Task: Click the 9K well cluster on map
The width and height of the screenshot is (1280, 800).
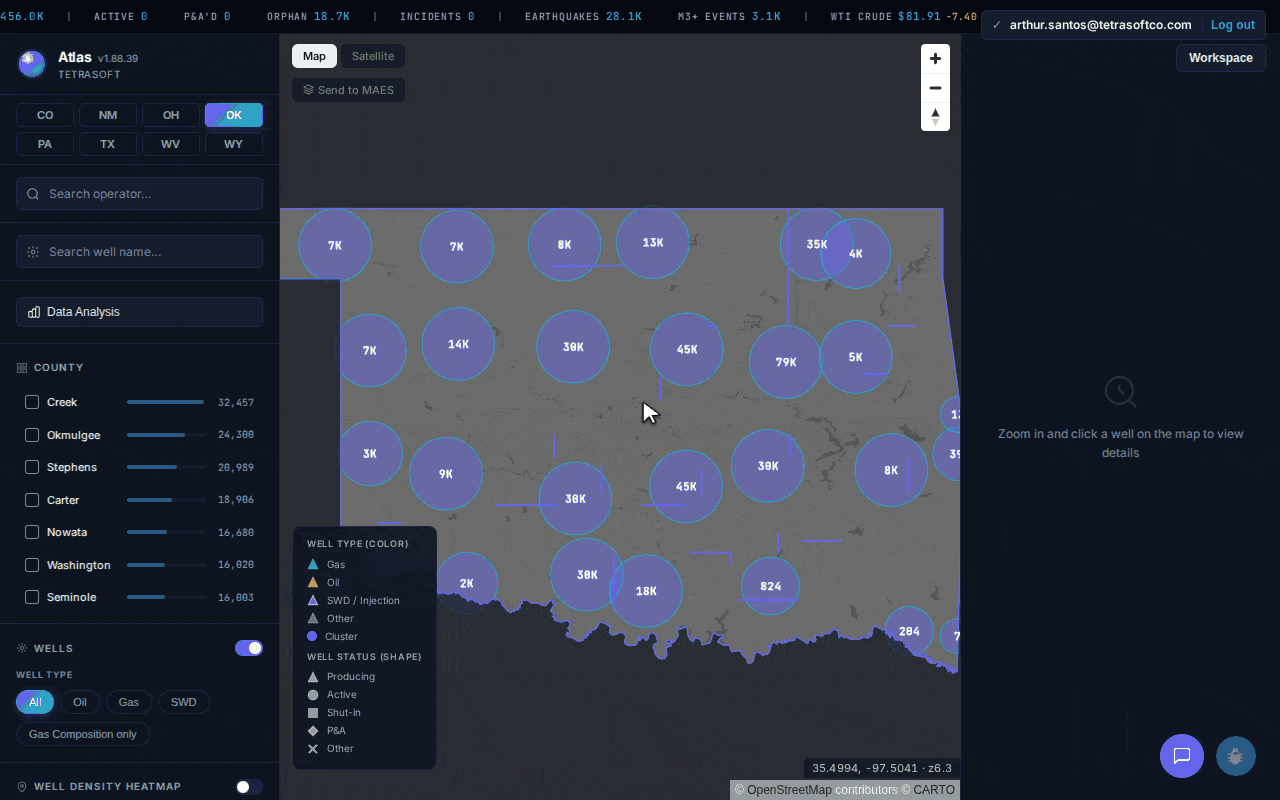Action: coord(446,474)
